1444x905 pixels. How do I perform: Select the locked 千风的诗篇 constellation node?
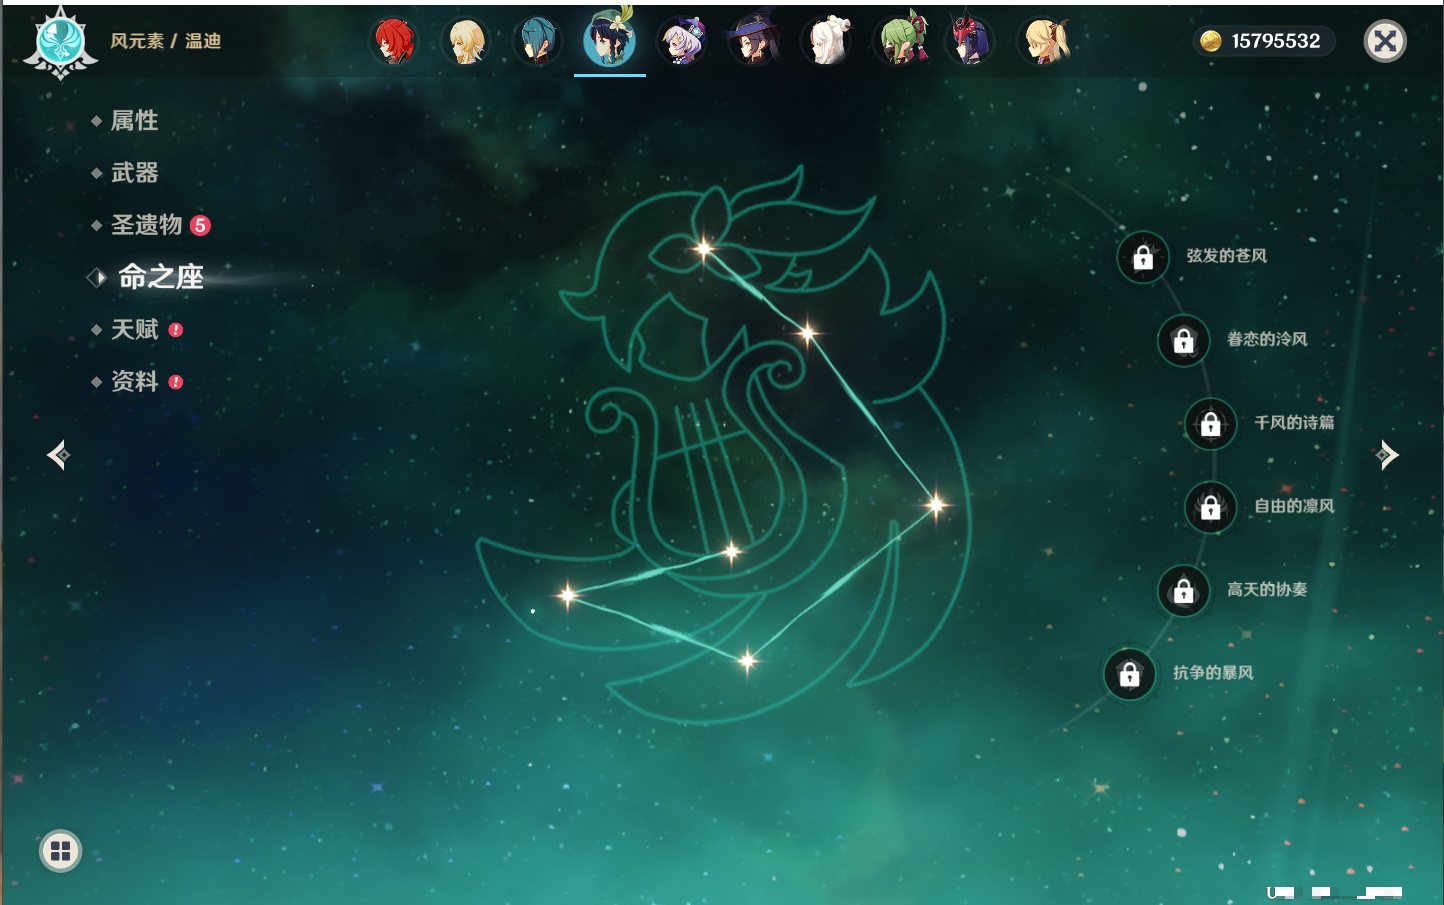point(1210,424)
